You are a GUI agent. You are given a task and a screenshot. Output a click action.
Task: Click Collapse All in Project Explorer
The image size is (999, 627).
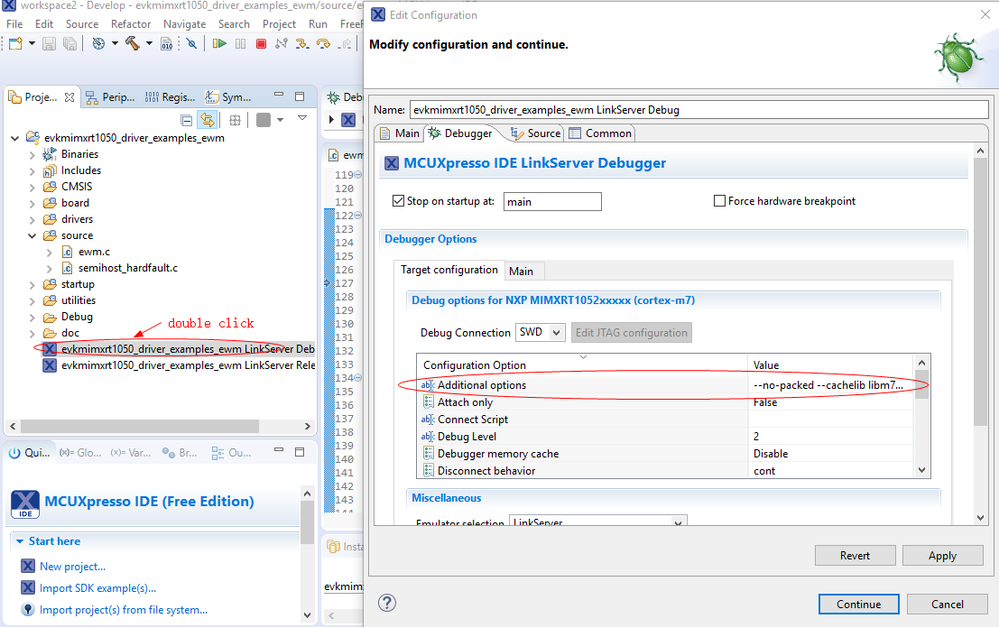coord(186,120)
